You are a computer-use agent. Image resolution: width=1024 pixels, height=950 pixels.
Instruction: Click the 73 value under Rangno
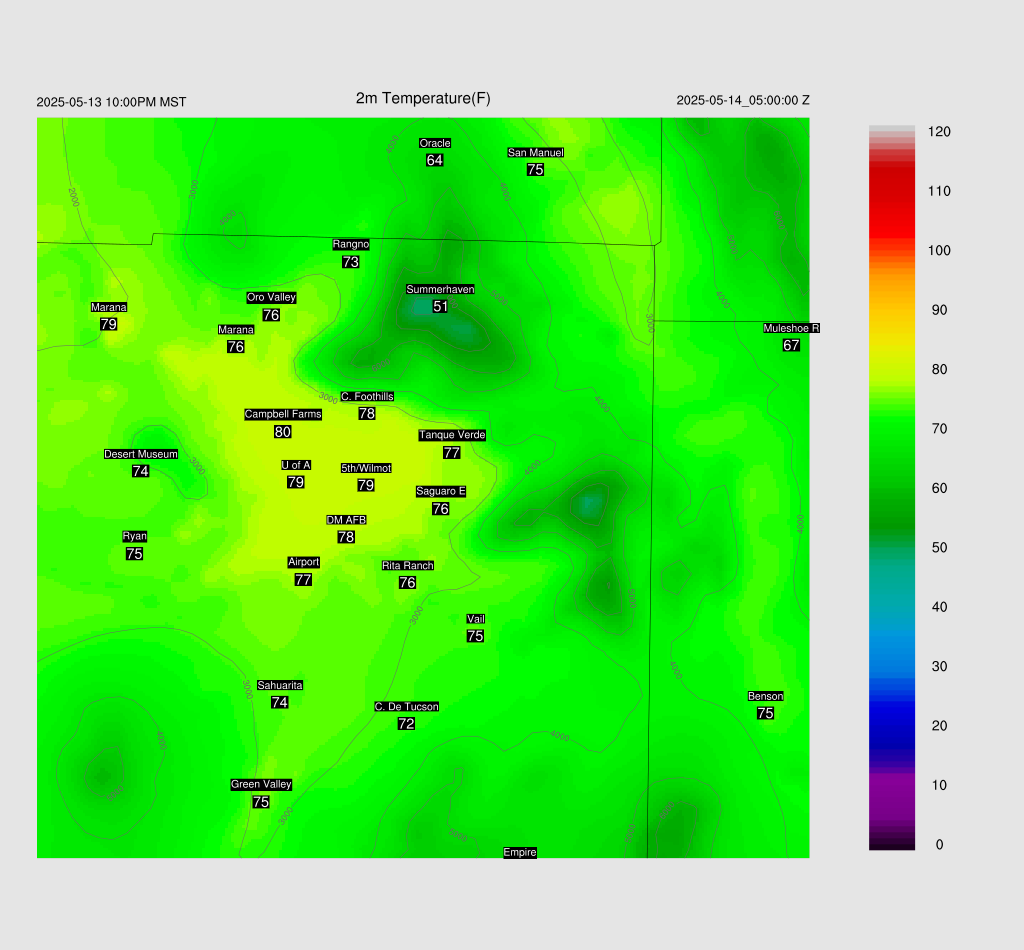[x=350, y=262]
